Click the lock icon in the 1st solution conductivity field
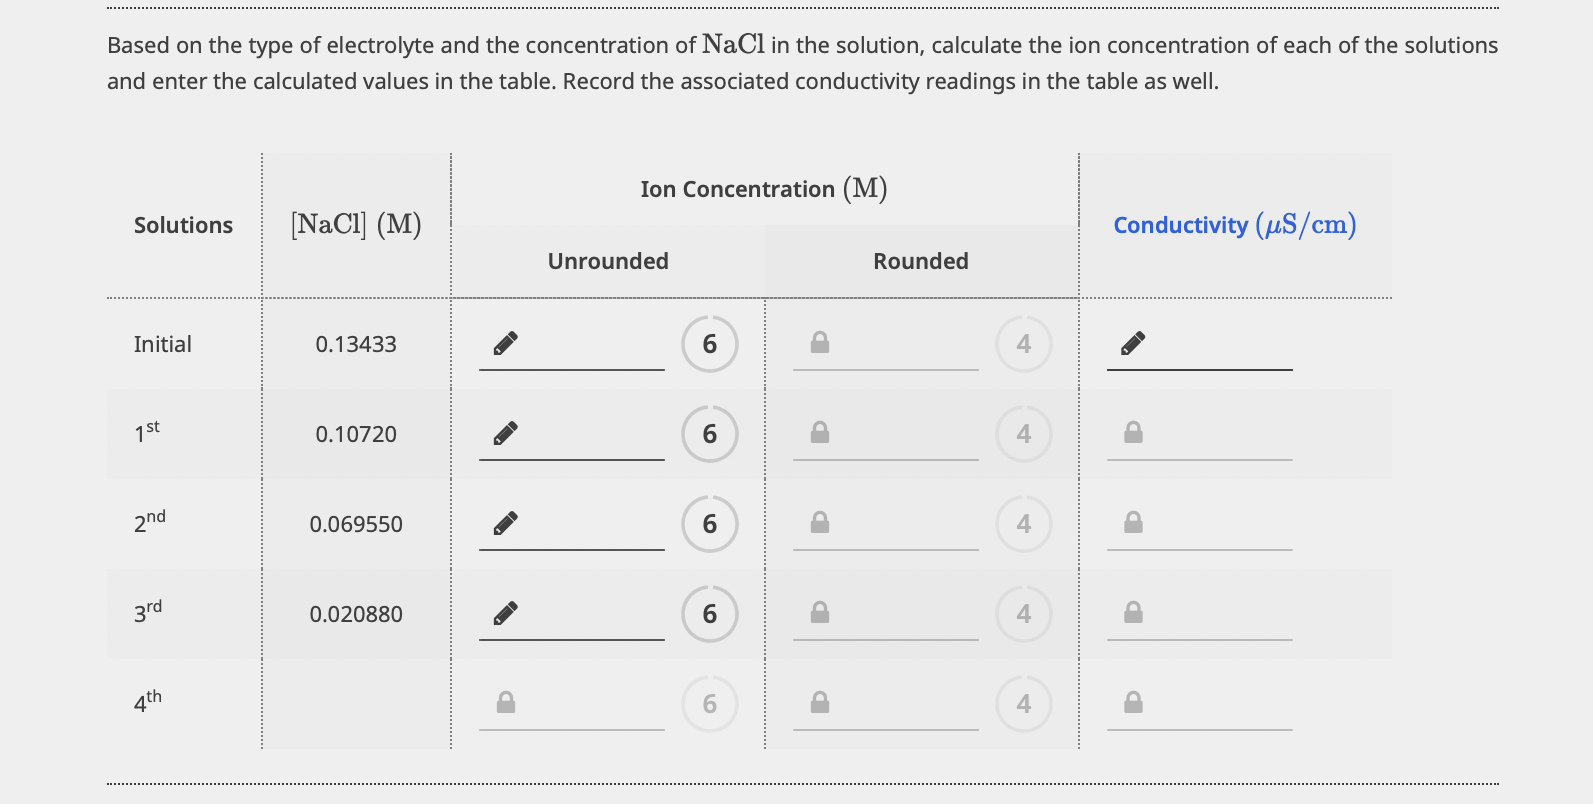 [x=1133, y=433]
